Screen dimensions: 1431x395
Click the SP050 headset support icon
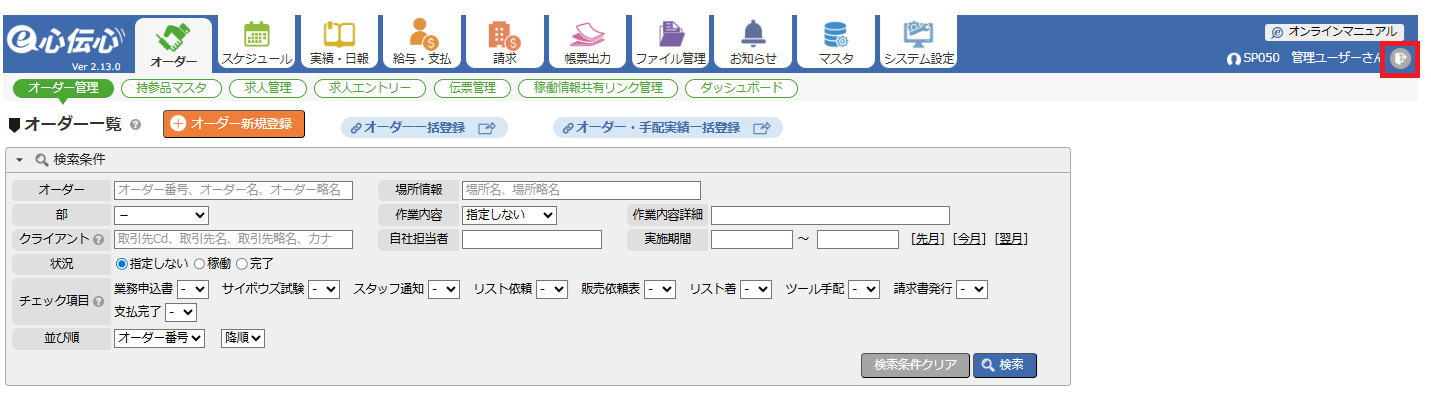(x=1233, y=59)
